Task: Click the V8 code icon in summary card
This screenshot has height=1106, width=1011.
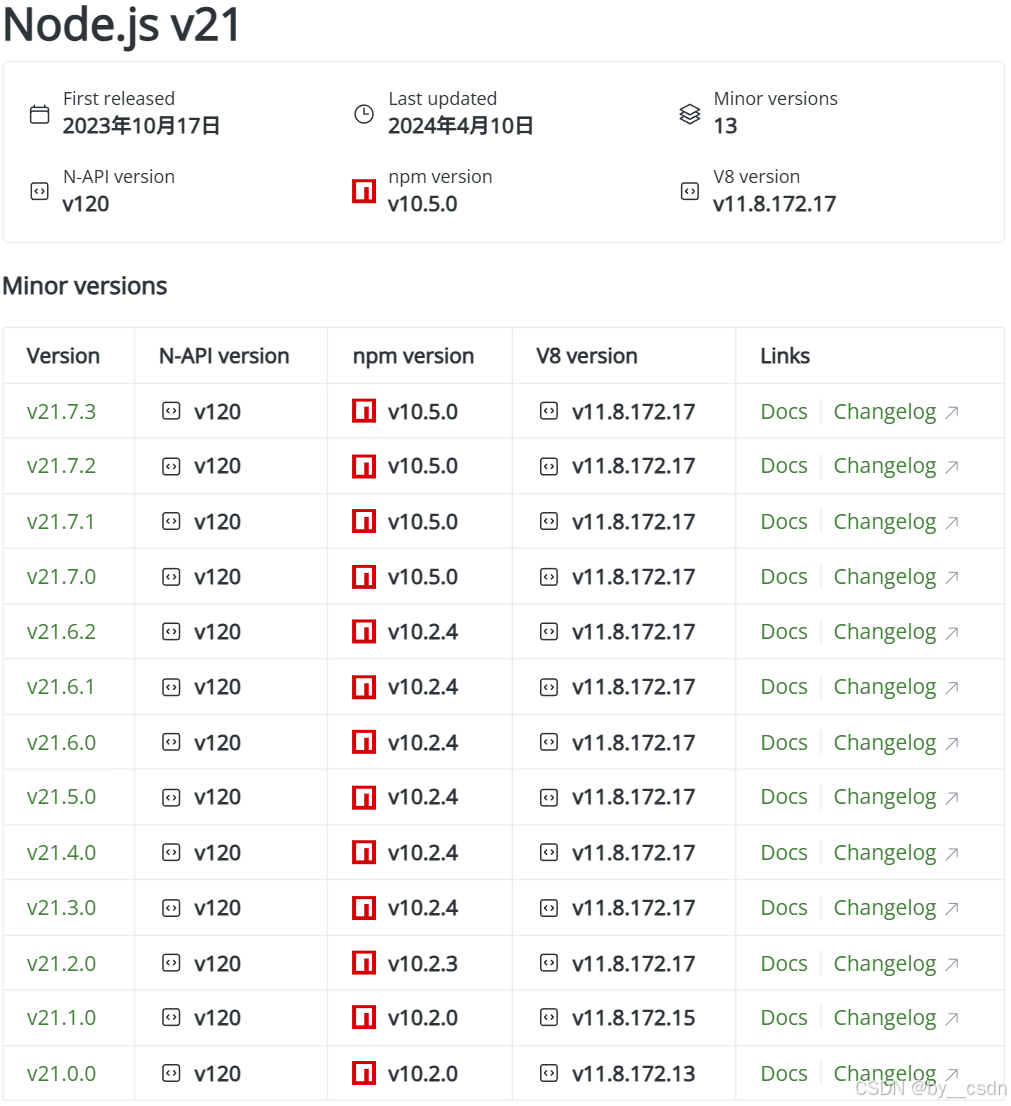Action: 690,191
